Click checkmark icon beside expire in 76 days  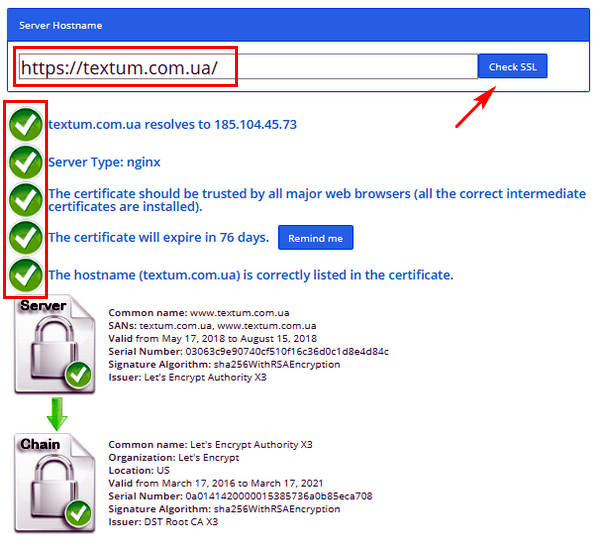pyautogui.click(x=25, y=238)
